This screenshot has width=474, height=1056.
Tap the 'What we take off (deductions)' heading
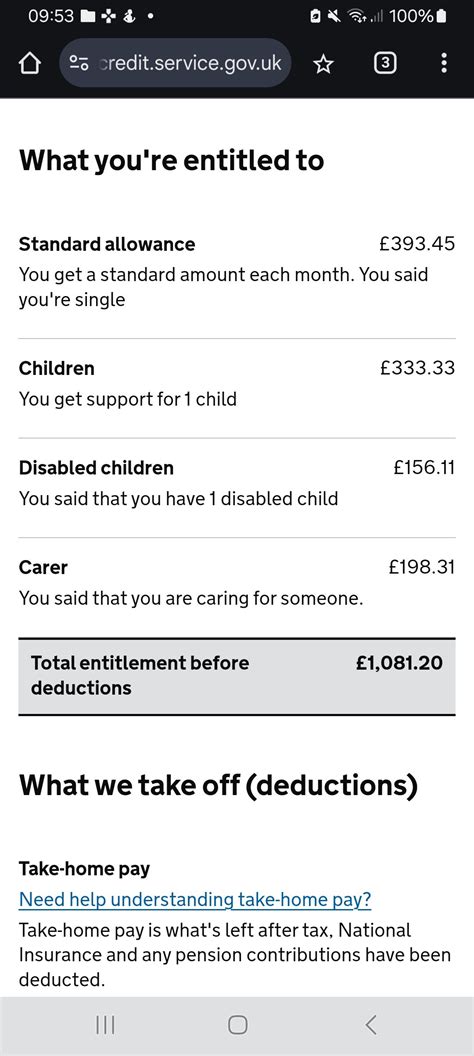coord(218,785)
